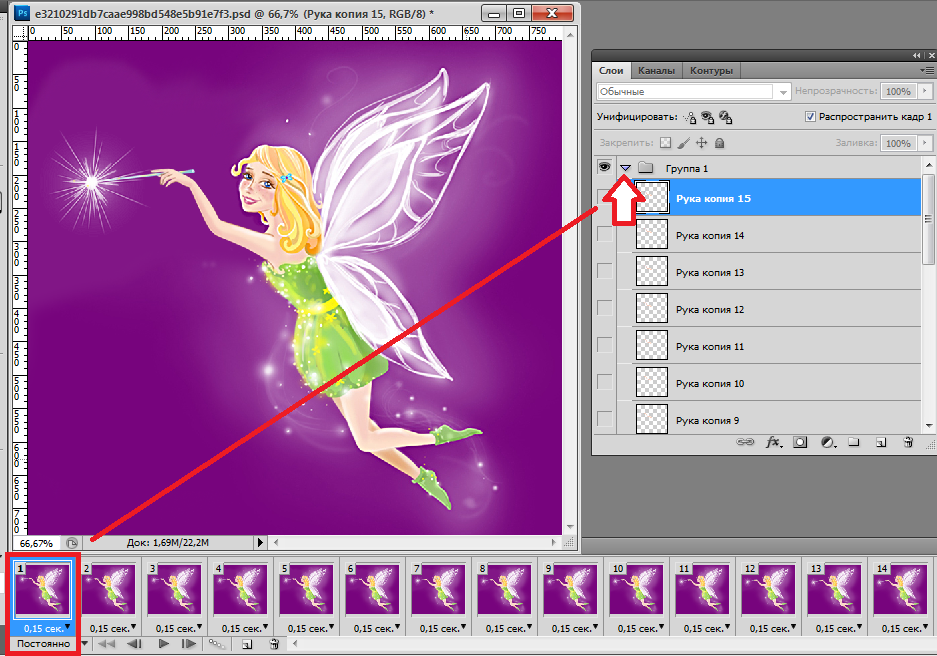
Task: Open frame 1 delay time dropdown
Action: 68,626
